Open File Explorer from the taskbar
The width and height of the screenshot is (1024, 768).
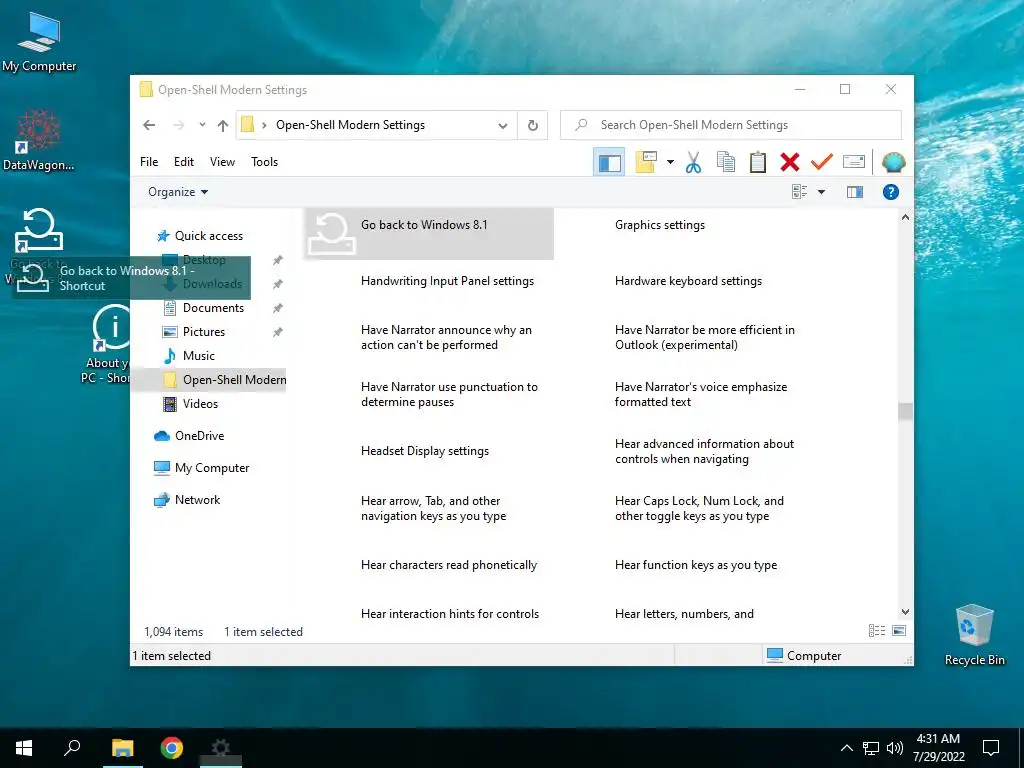[x=122, y=748]
